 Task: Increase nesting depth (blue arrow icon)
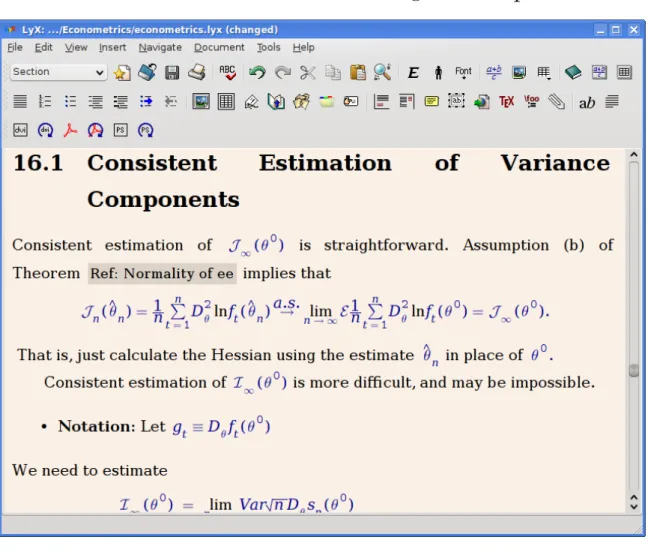point(146,102)
